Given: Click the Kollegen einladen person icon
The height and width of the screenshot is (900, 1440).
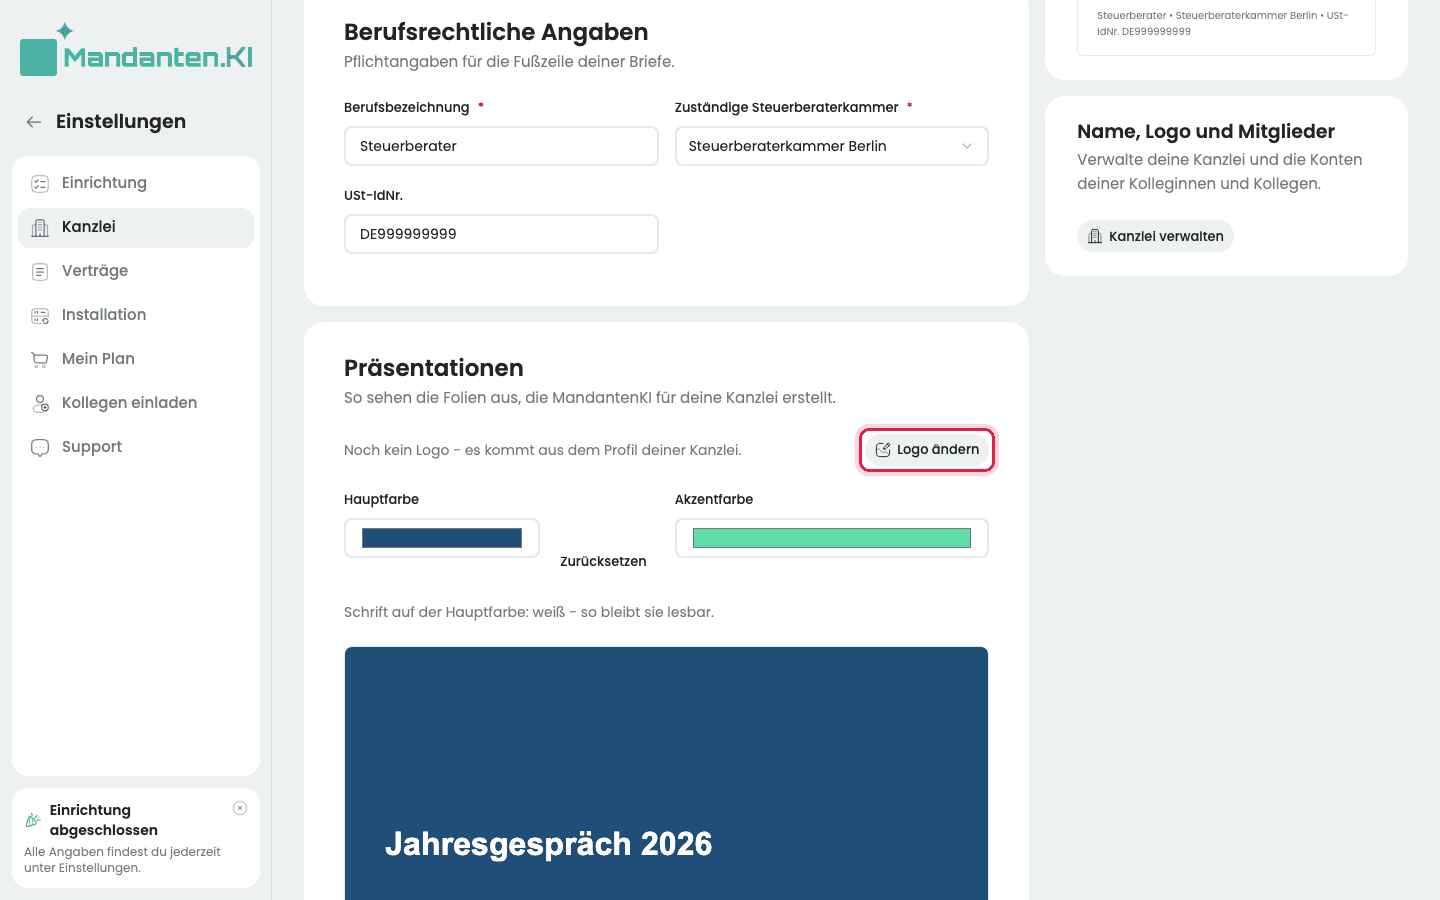Looking at the screenshot, I should (40, 403).
